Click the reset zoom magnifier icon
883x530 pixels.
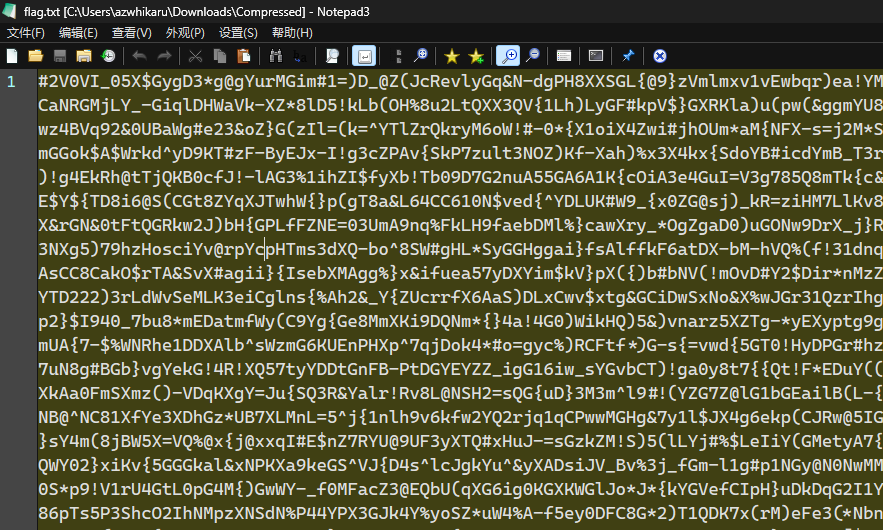pos(421,56)
